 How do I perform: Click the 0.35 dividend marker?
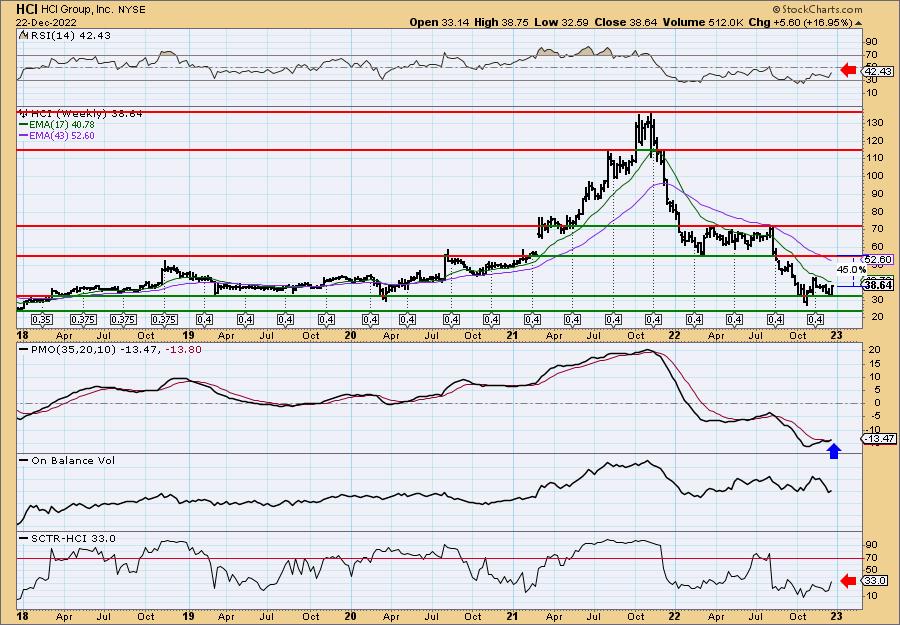click(42, 320)
